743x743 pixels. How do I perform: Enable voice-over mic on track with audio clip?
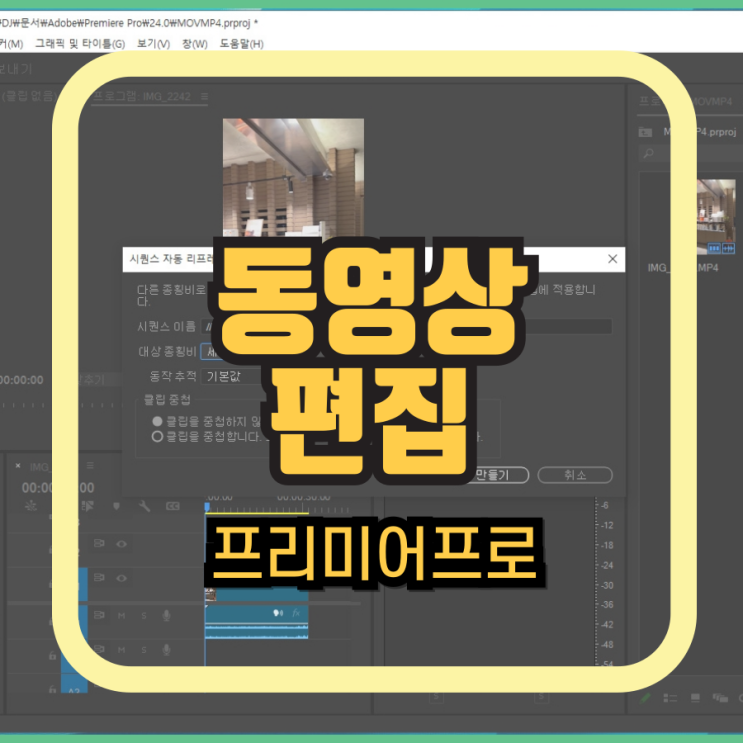coord(166,616)
